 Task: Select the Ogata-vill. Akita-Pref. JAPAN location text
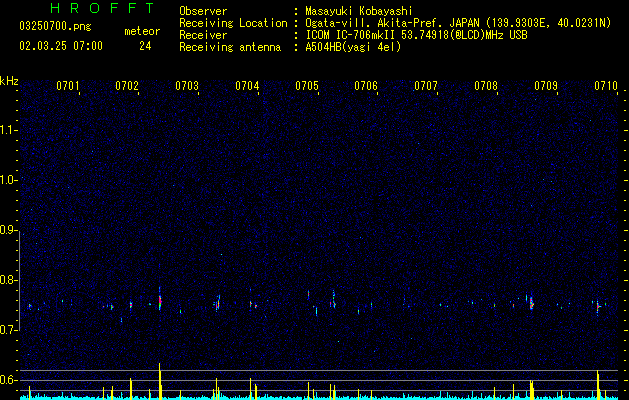point(458,23)
